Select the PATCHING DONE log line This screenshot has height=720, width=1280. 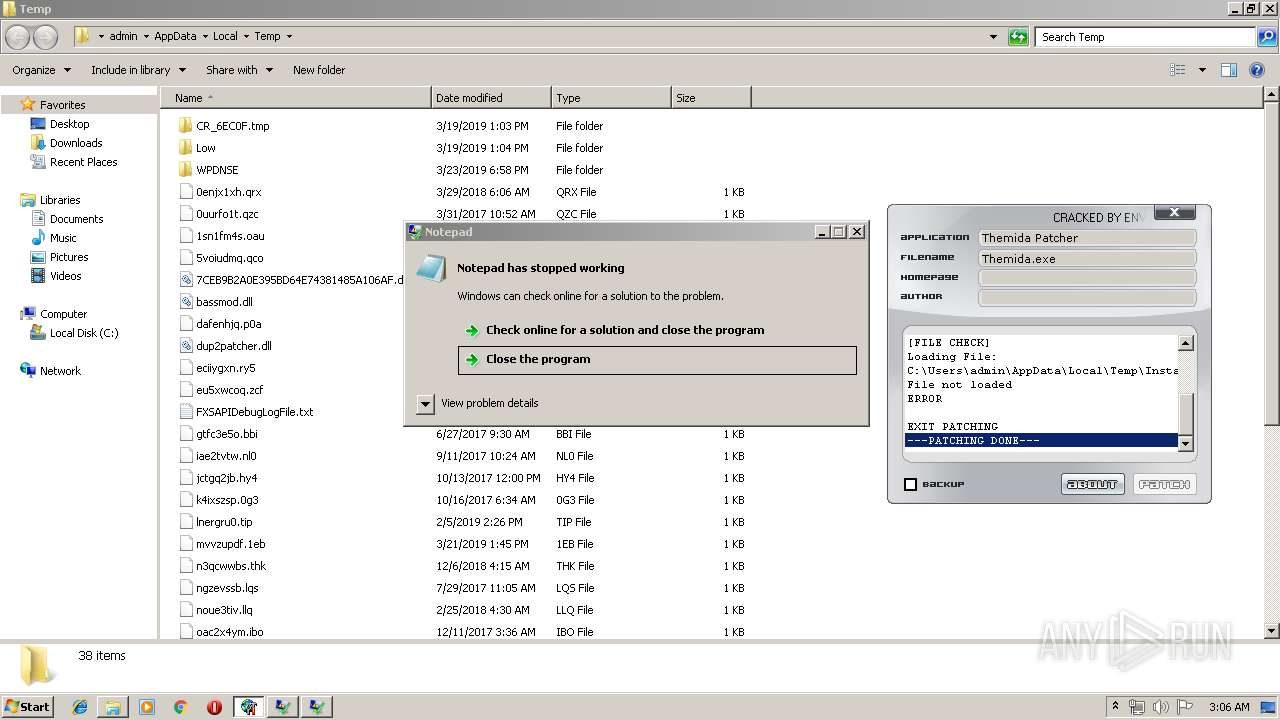point(1041,440)
